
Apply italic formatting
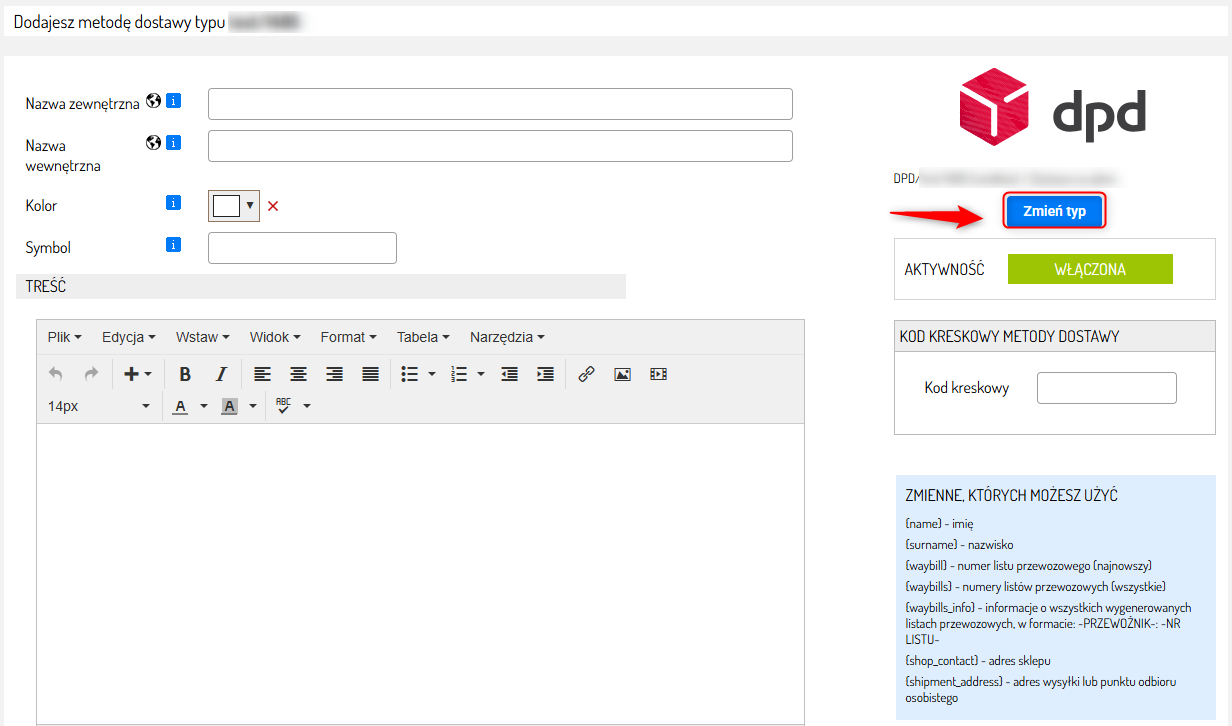coord(221,374)
